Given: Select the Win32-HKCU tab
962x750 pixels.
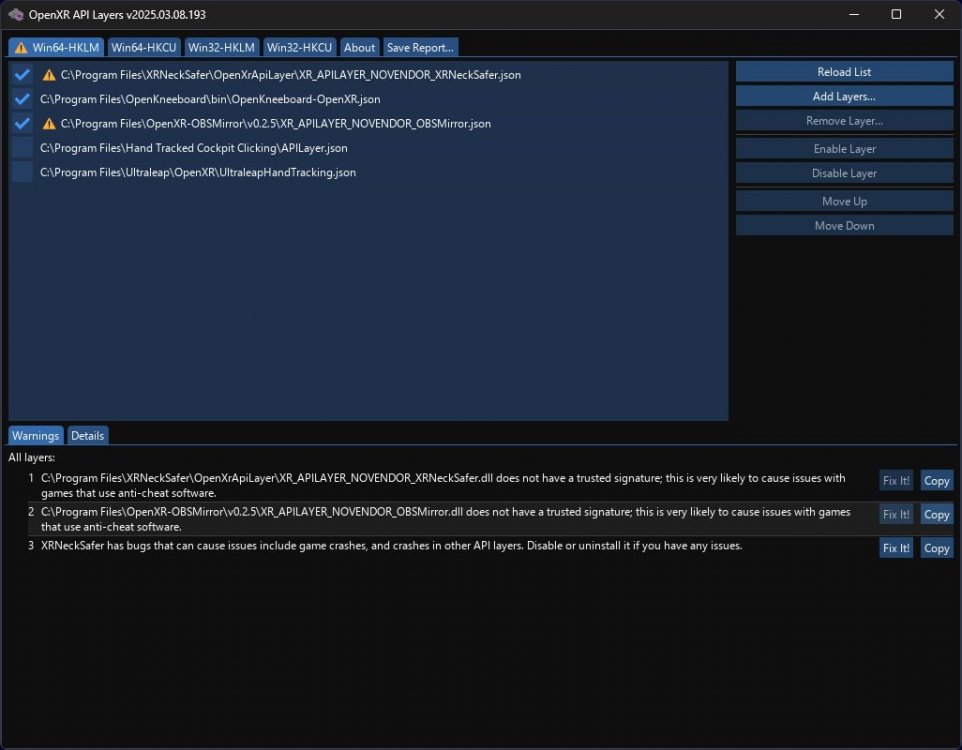Looking at the screenshot, I should pyautogui.click(x=299, y=47).
